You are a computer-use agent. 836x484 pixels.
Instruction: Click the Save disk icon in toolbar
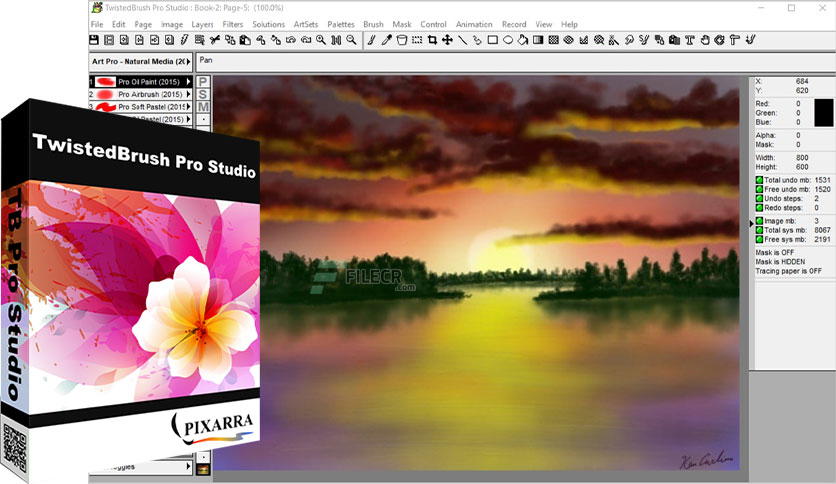94,40
